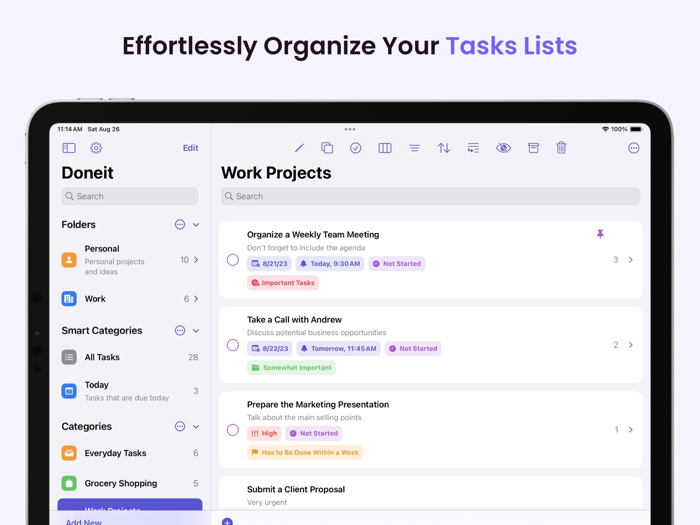Viewport: 700px width, 525px height.
Task: Click the battery icon in status bar
Action: click(x=636, y=129)
